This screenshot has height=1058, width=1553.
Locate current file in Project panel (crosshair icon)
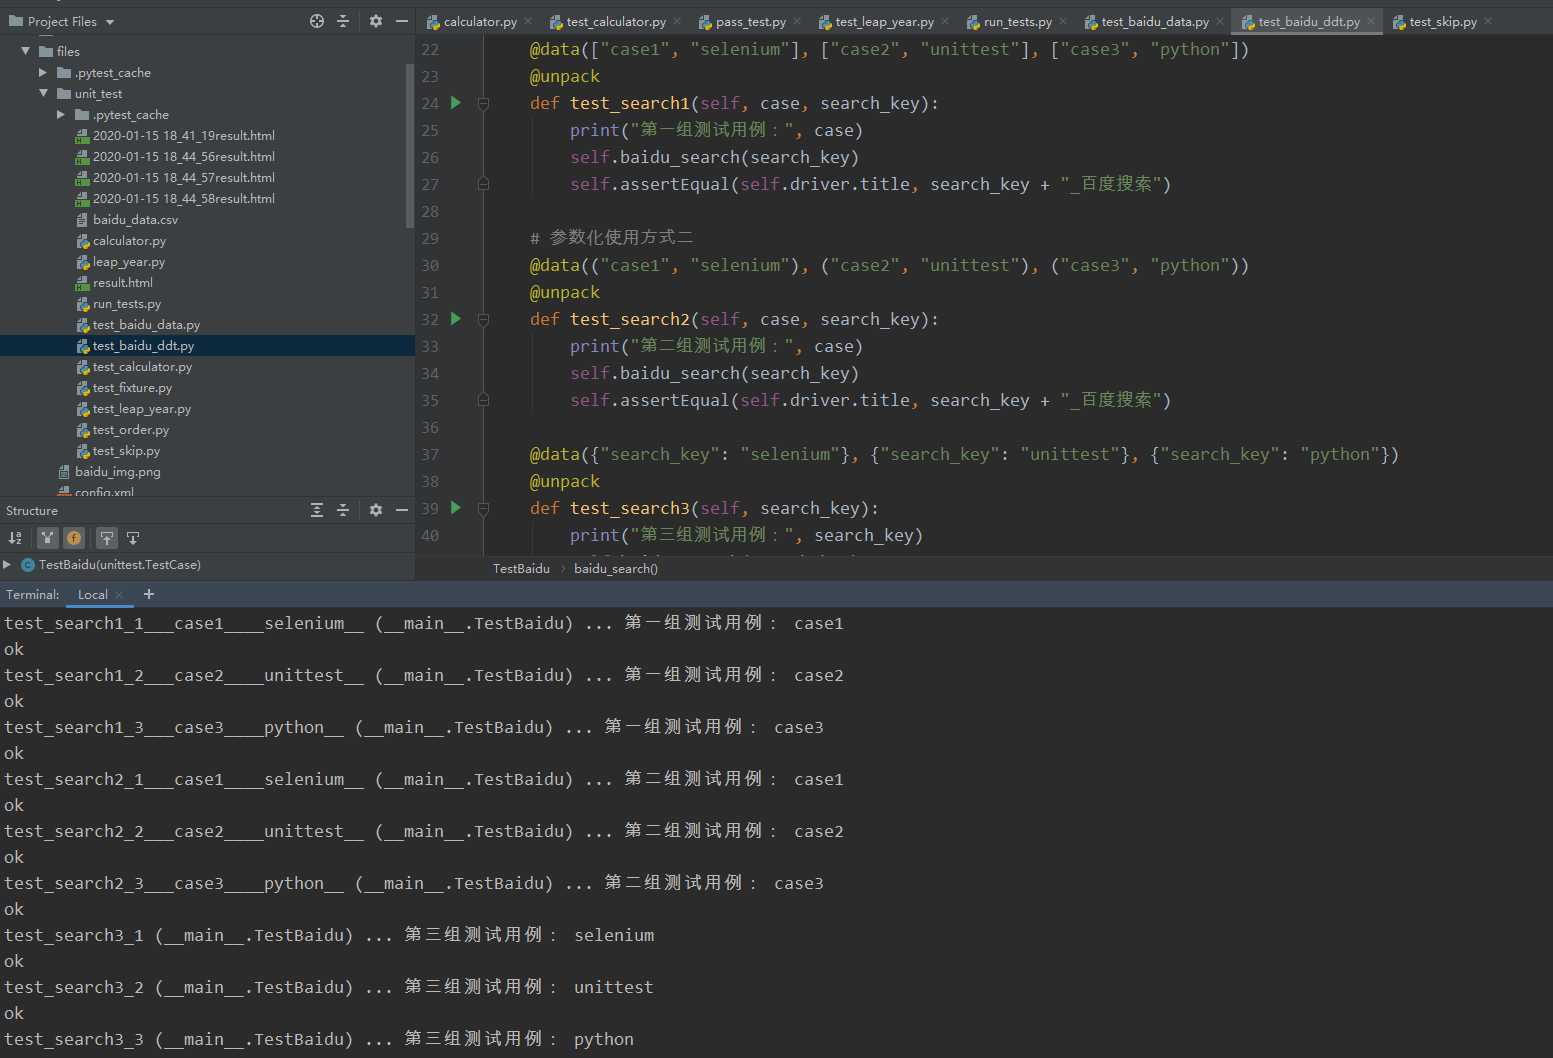[317, 21]
